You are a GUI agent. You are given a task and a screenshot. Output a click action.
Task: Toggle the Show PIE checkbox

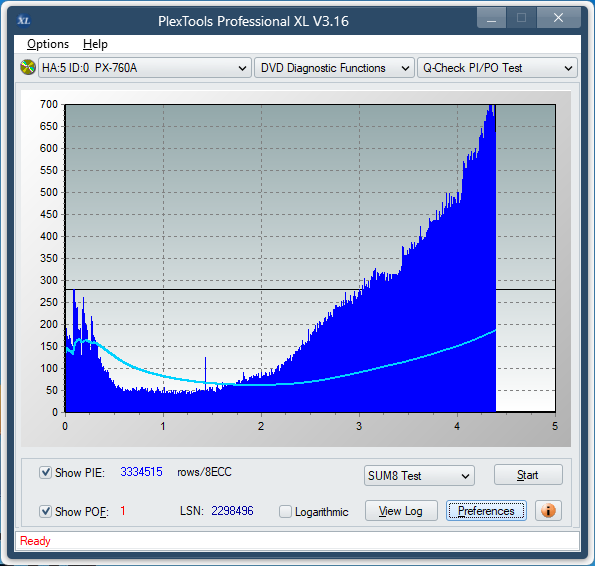coord(46,473)
